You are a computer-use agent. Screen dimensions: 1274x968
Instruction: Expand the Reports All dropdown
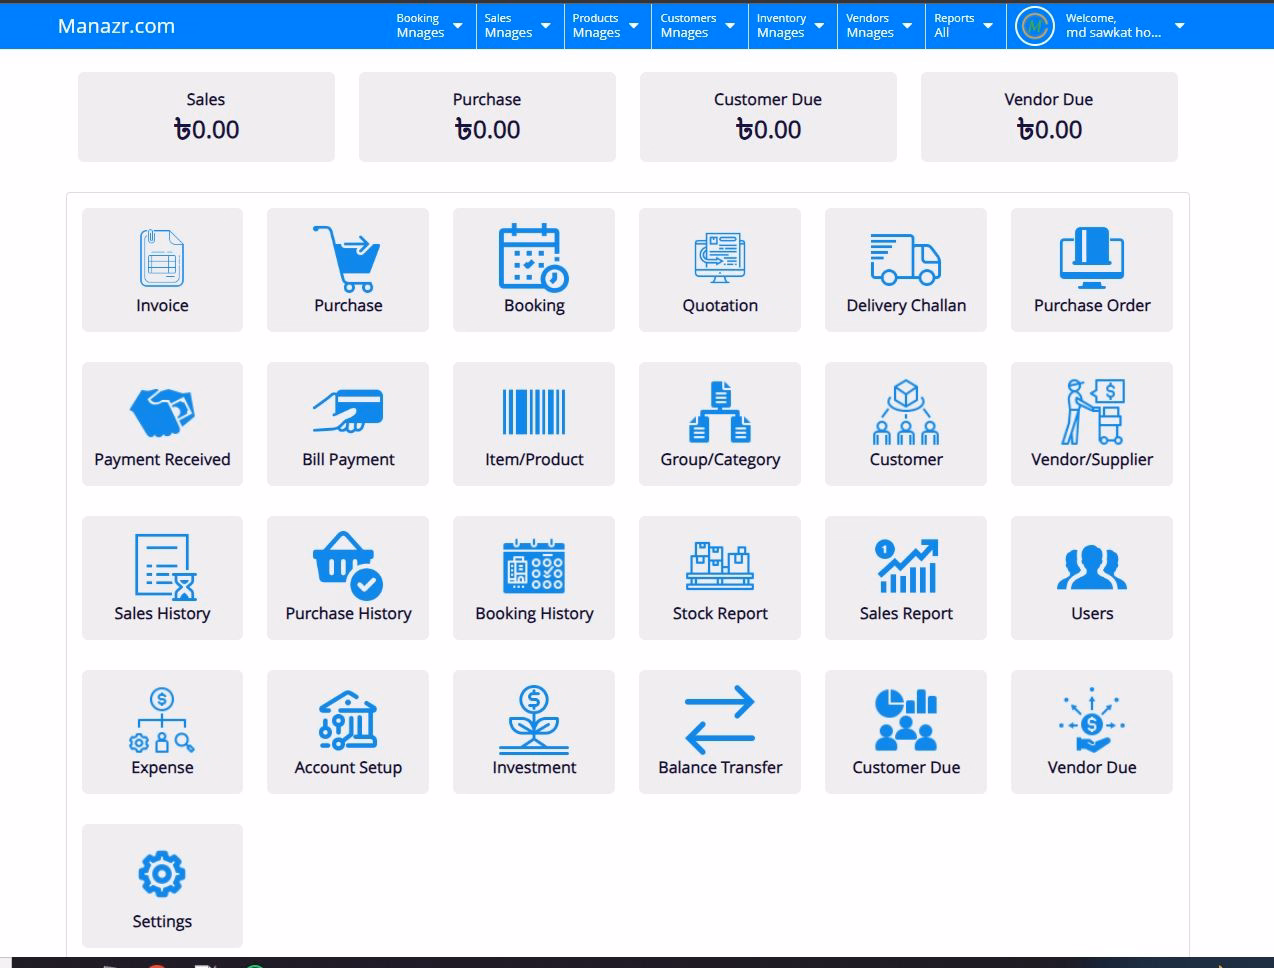coord(963,25)
